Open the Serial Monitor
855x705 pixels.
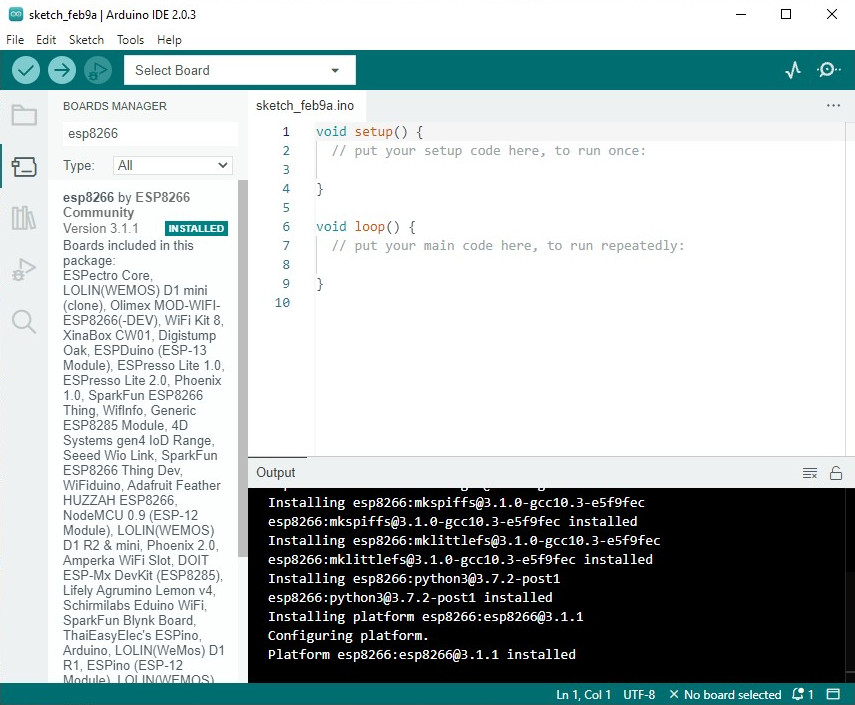tap(828, 70)
